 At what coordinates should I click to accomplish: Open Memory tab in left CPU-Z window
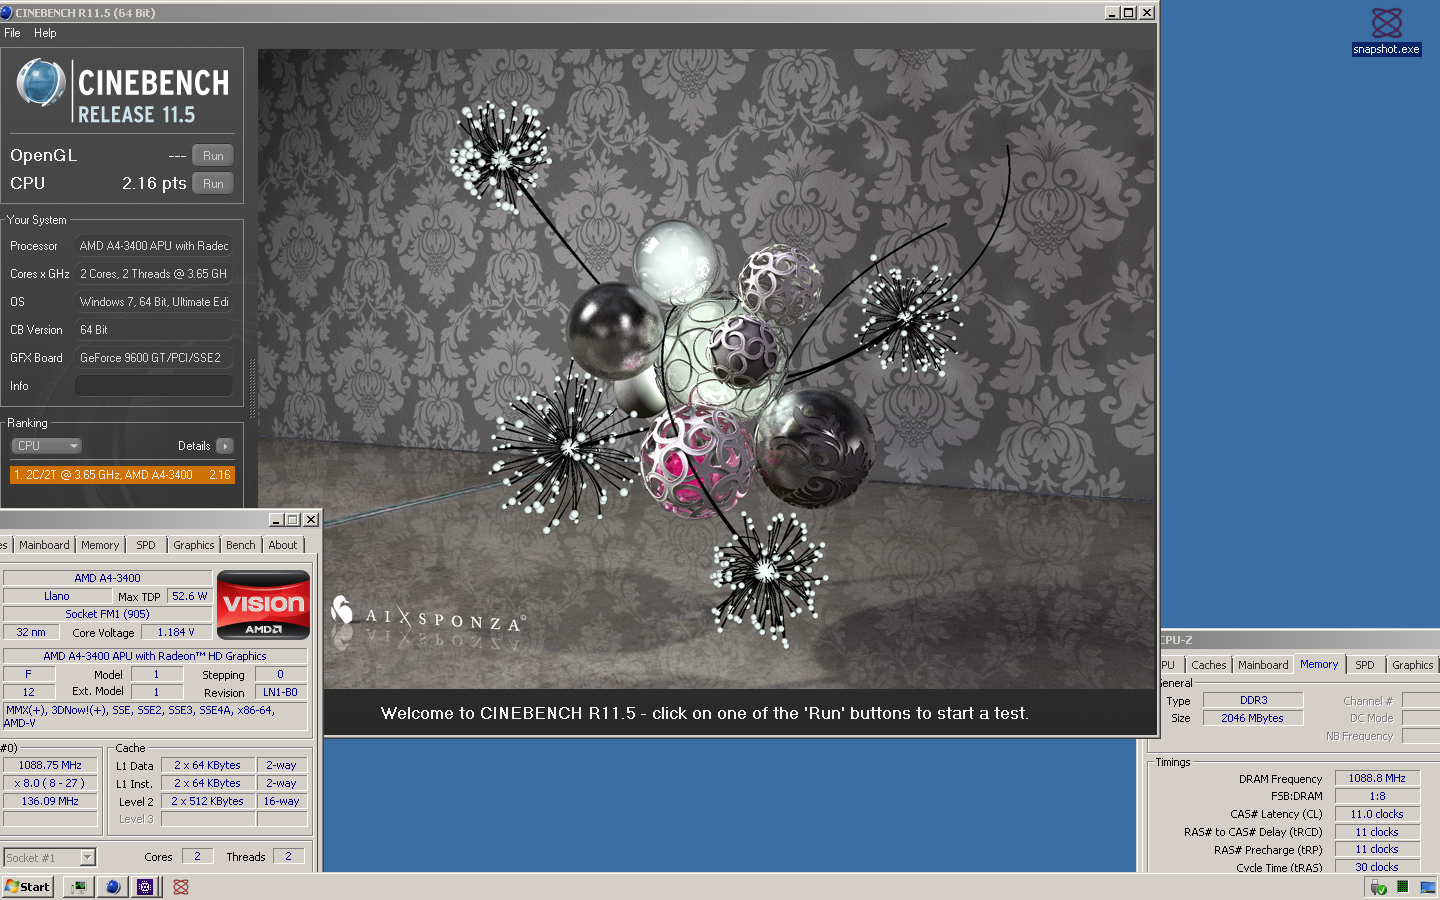[x=100, y=545]
